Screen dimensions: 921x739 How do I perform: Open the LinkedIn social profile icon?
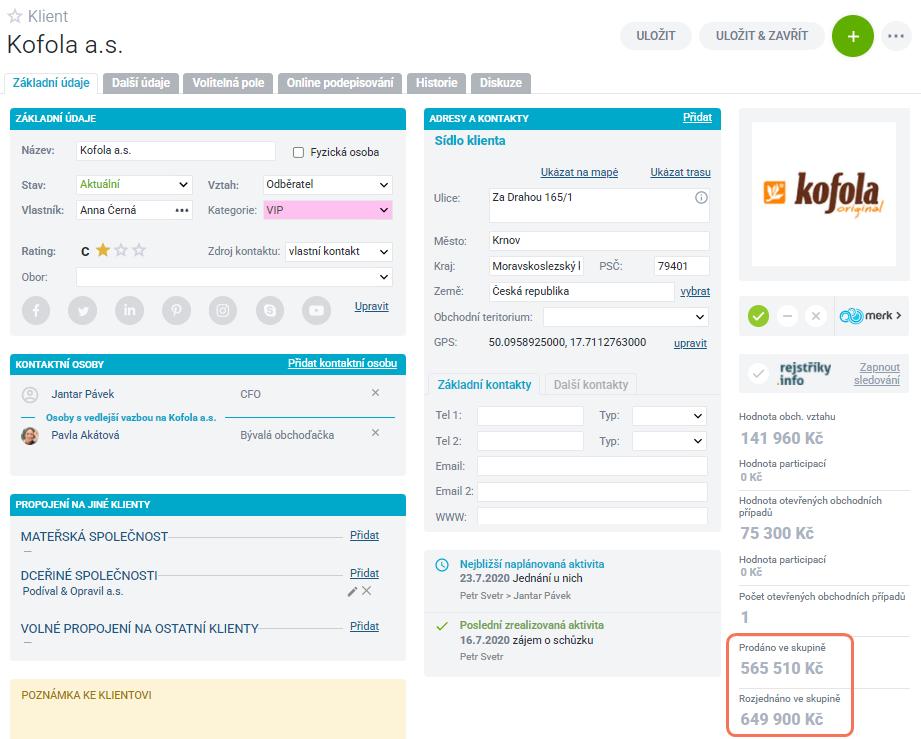[x=129, y=310]
